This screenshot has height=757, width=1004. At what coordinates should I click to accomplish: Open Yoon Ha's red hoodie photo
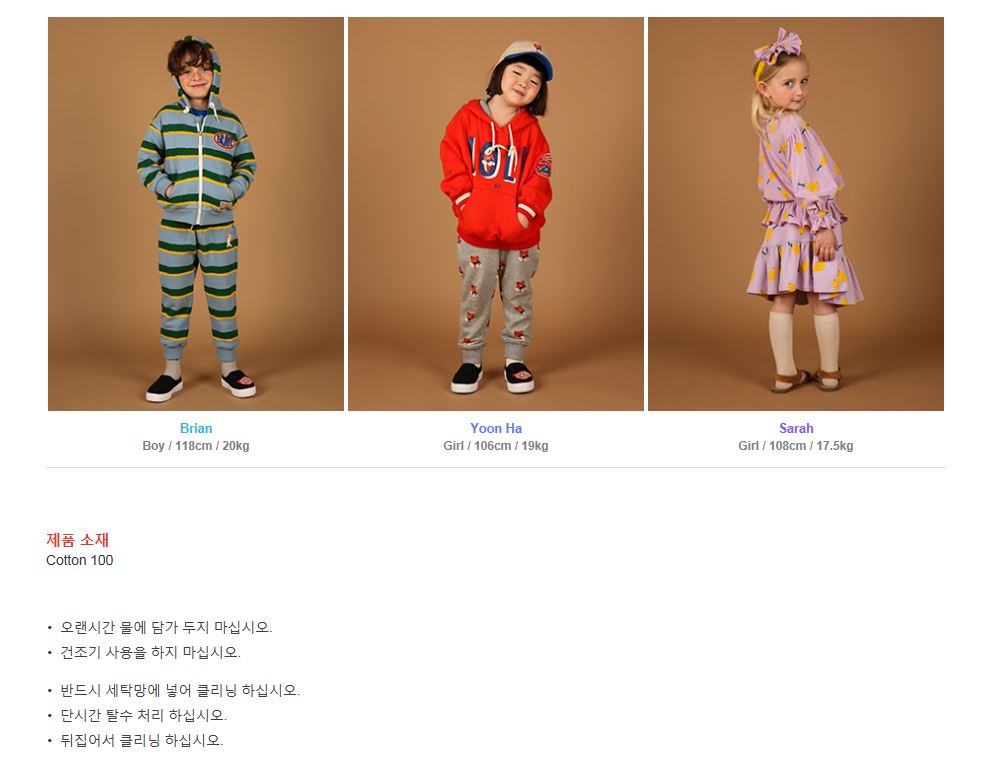[x=496, y=214]
